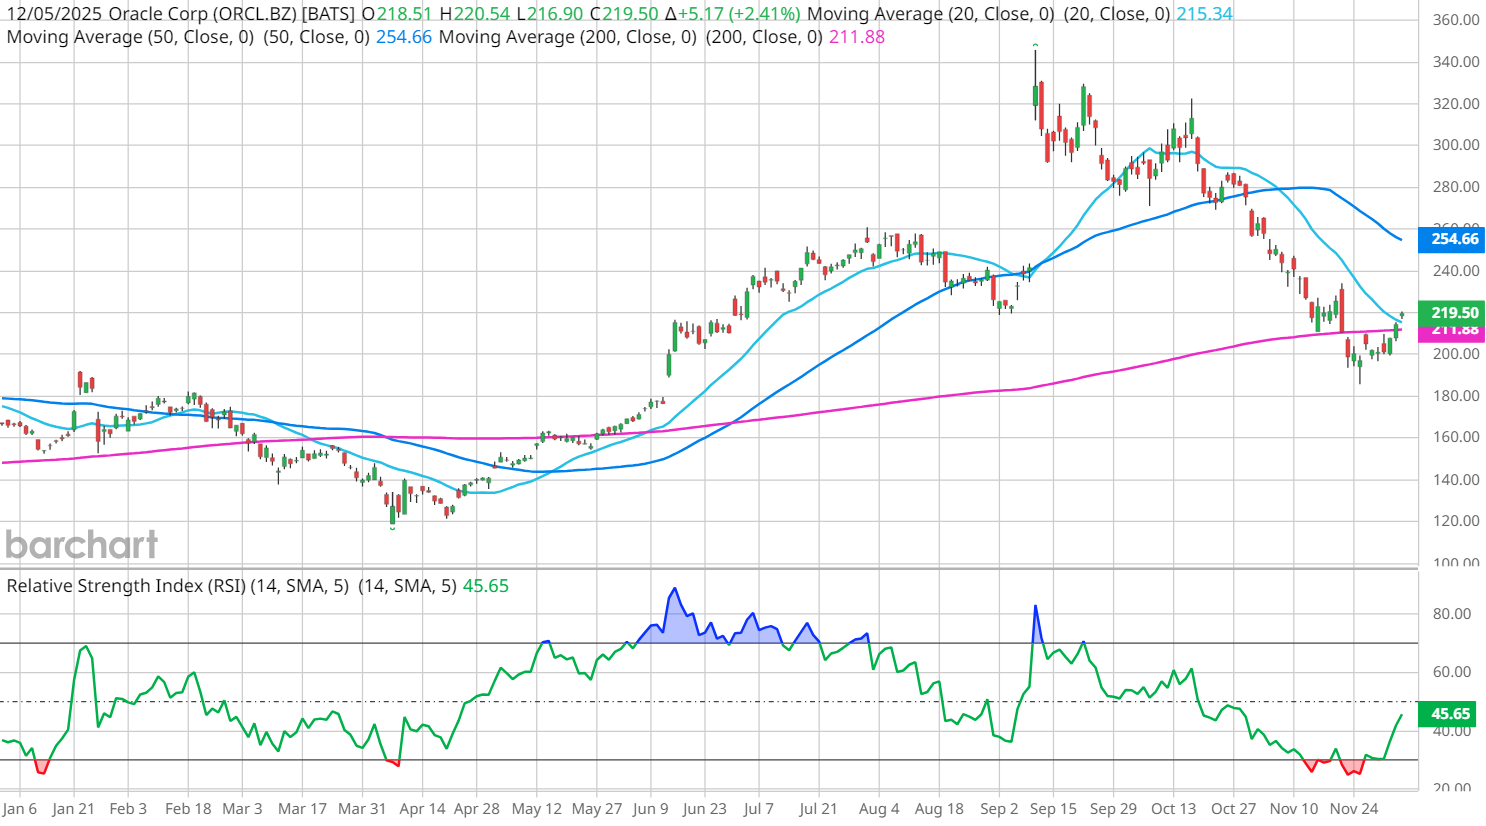Click the Sep 2 date label

point(999,809)
